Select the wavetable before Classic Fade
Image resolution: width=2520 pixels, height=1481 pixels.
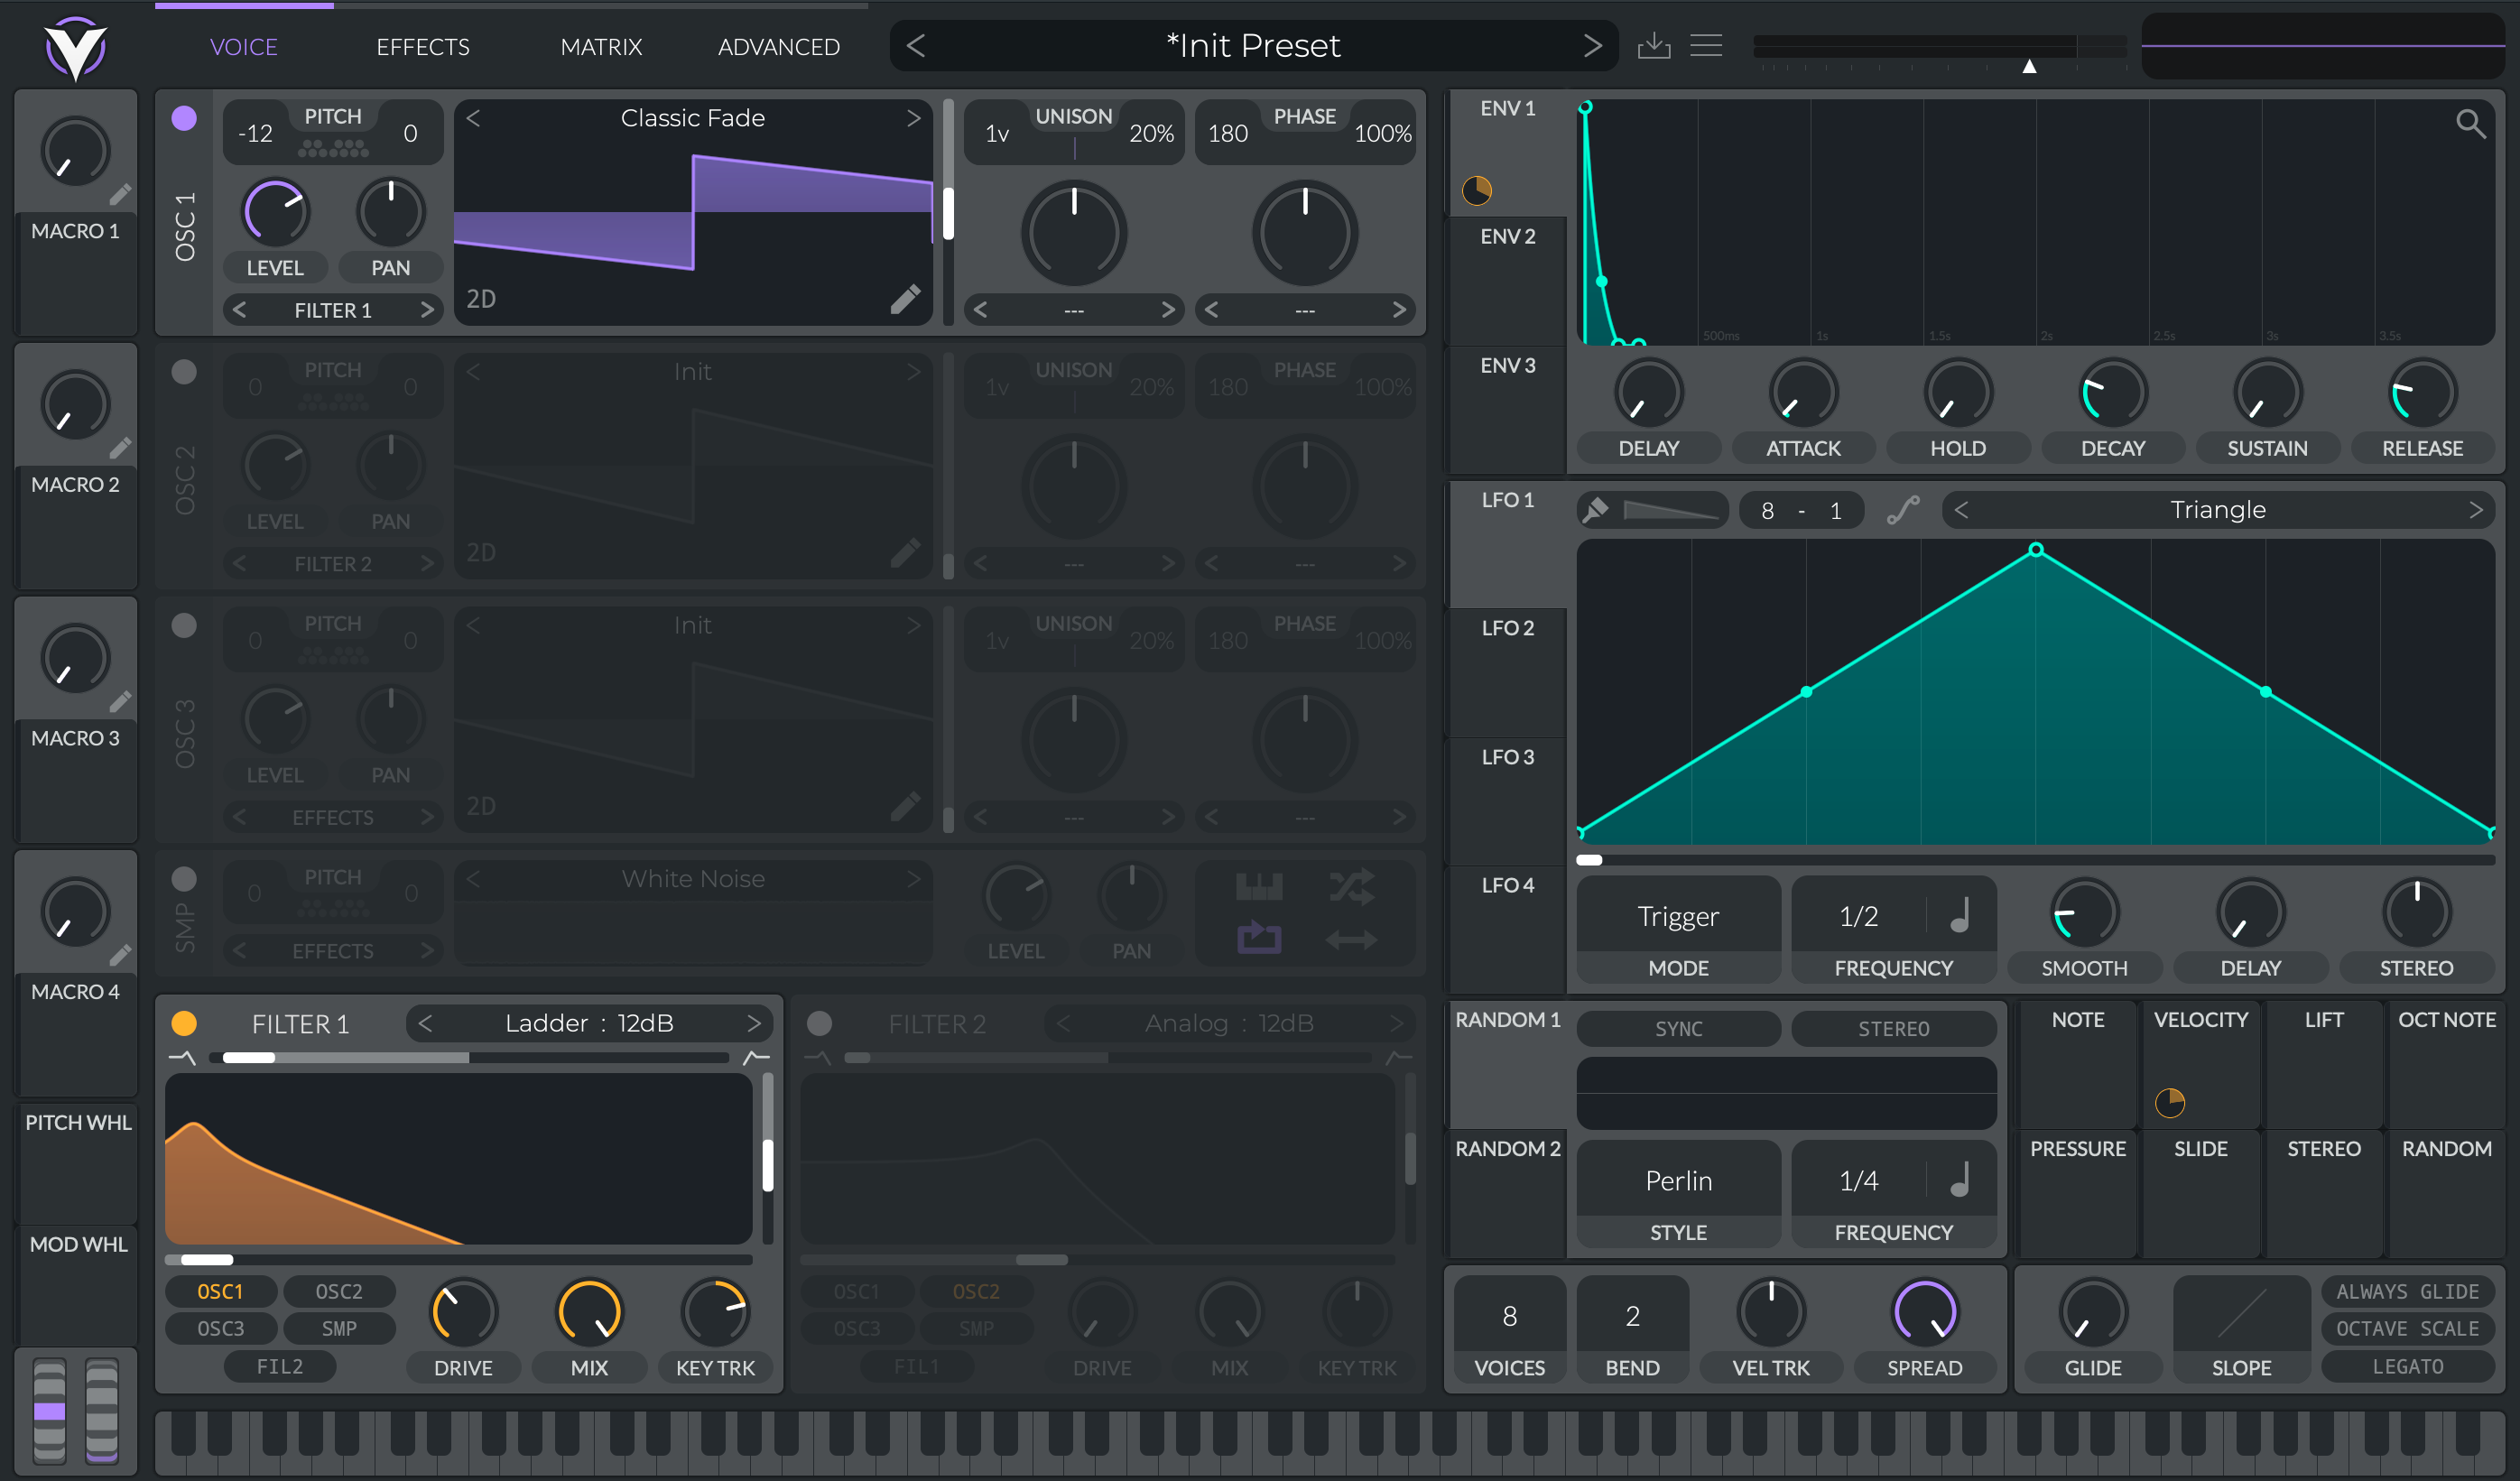pos(474,118)
